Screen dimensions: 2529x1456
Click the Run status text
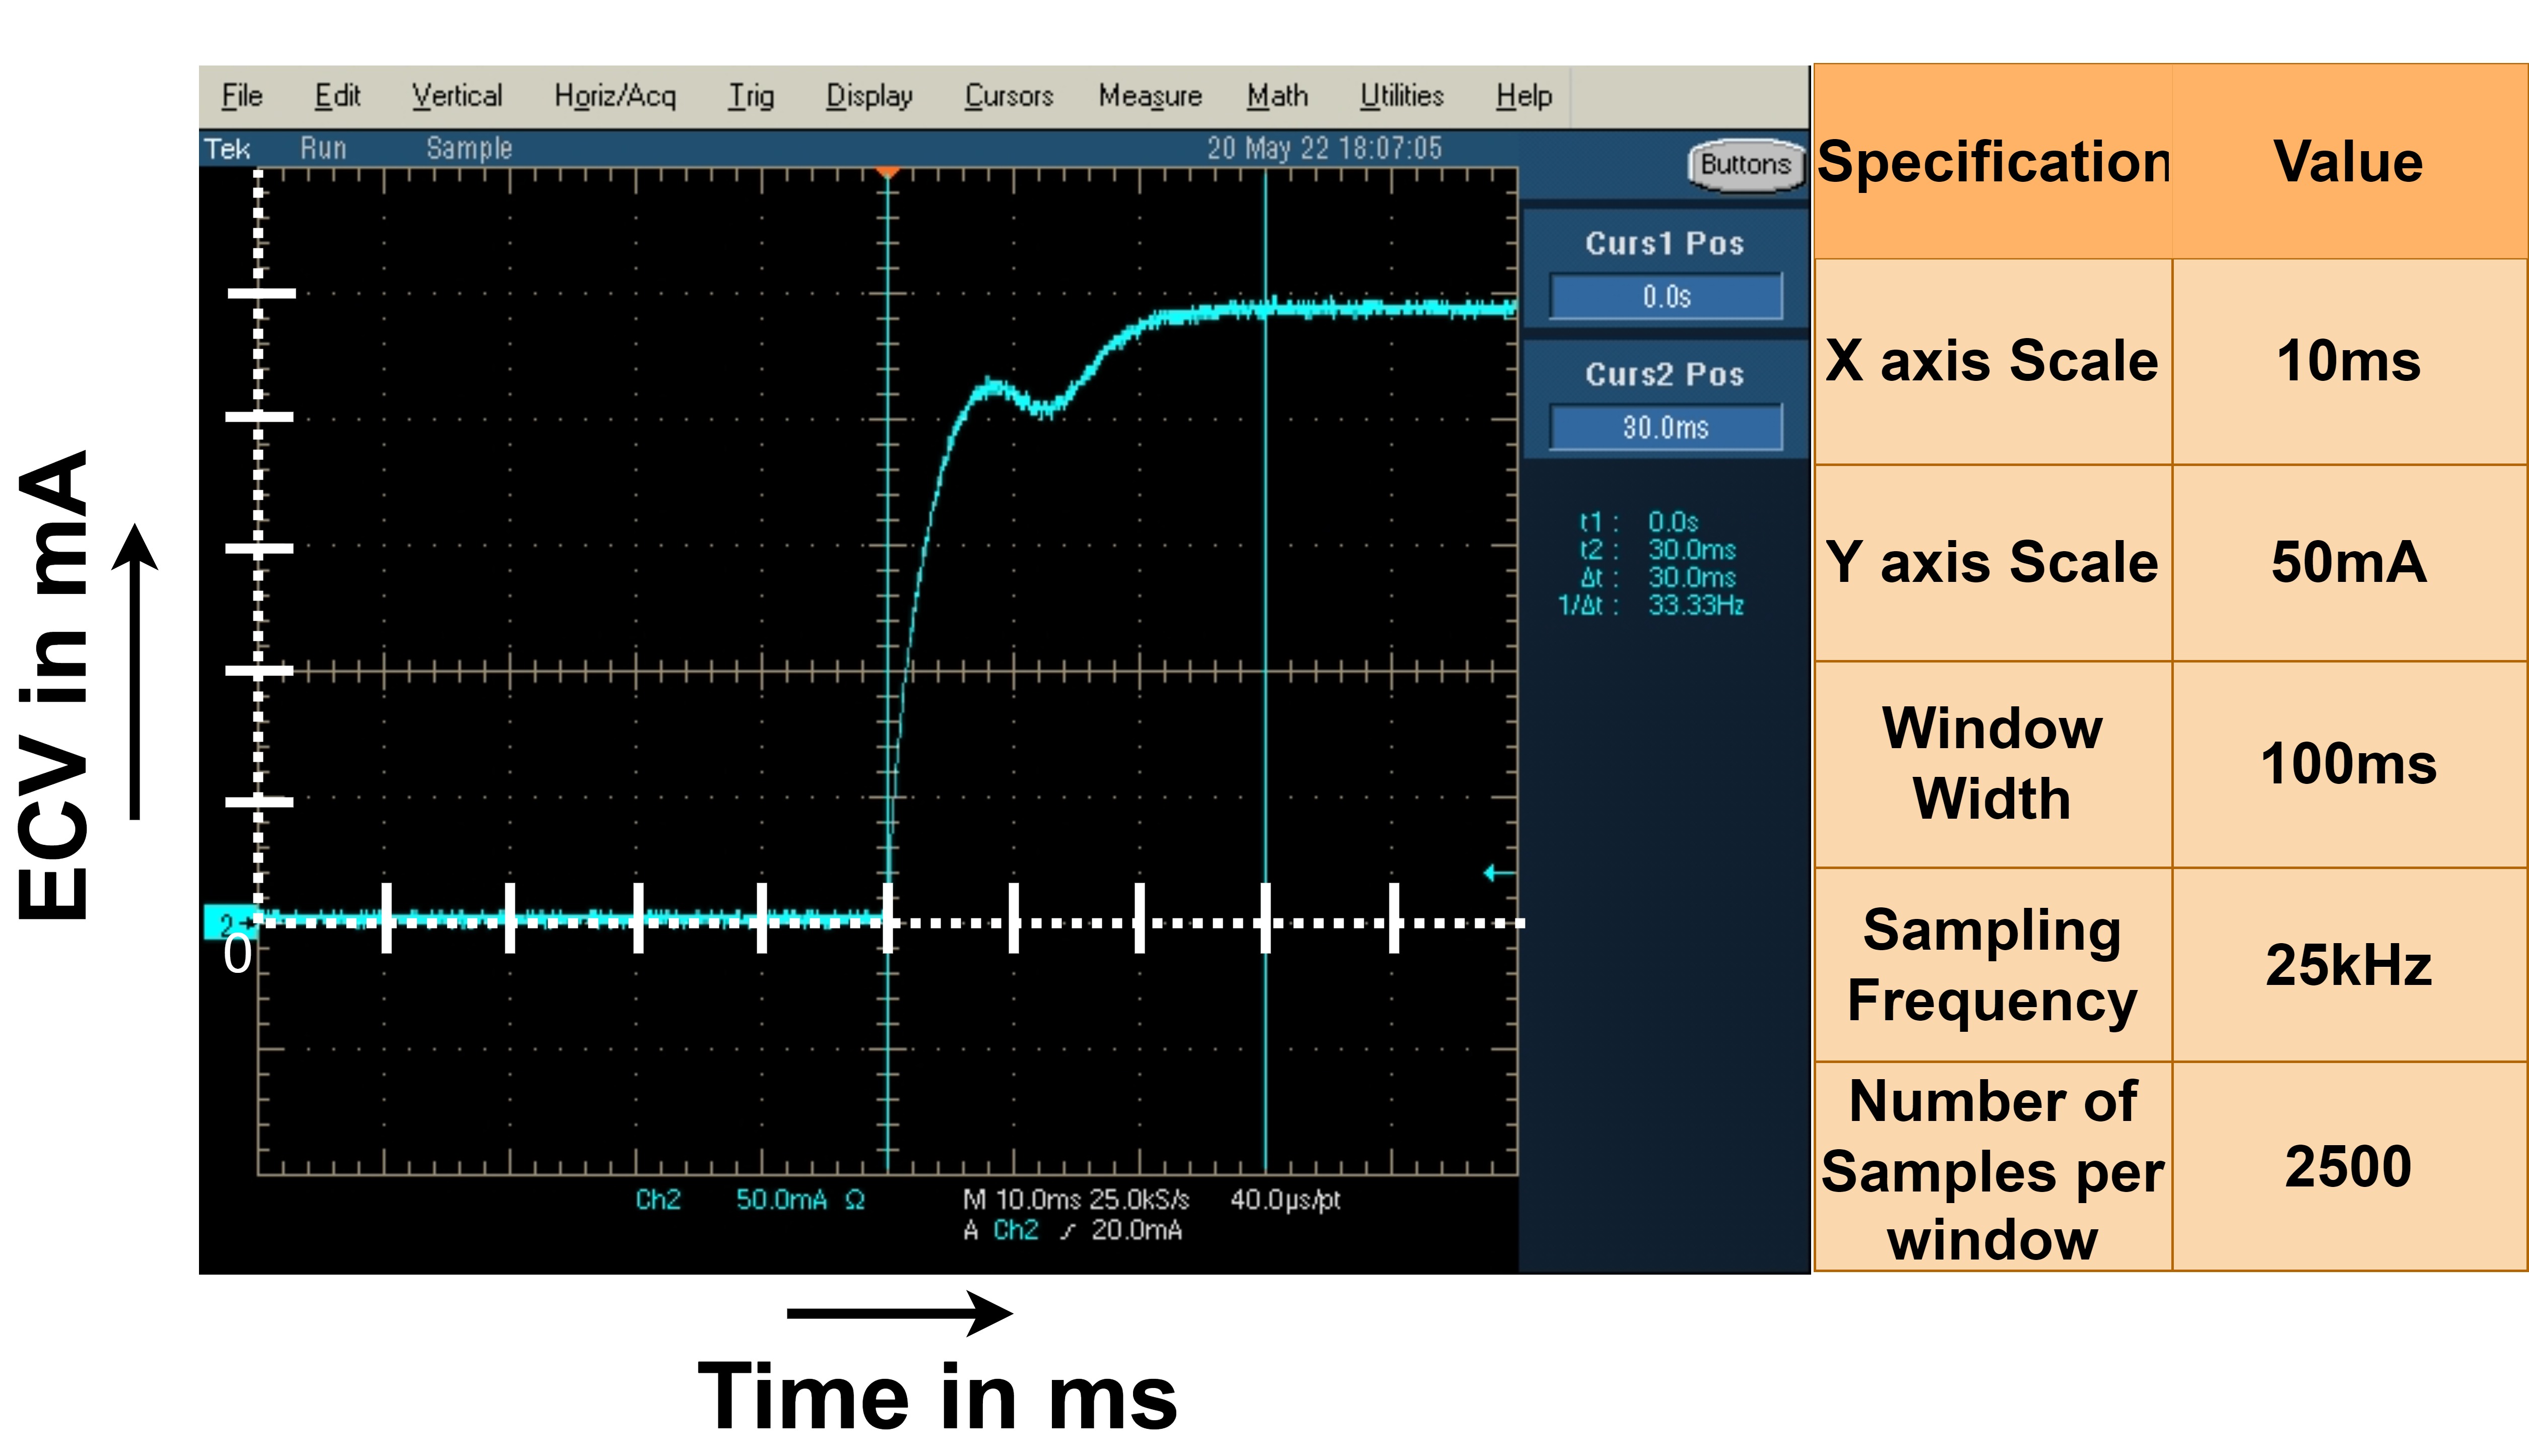click(323, 148)
